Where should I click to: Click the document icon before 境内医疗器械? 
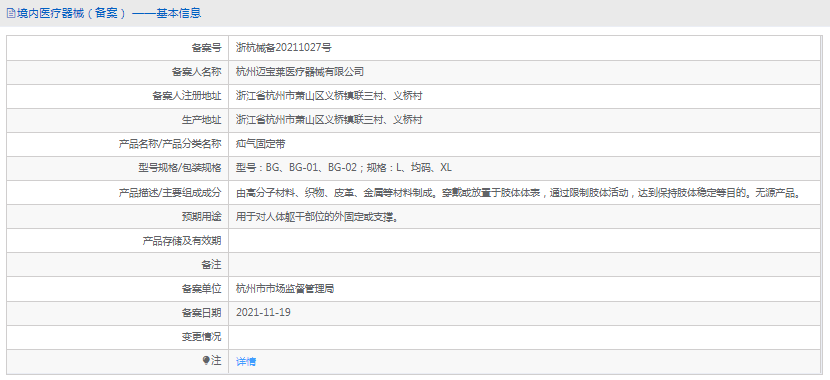[11, 13]
